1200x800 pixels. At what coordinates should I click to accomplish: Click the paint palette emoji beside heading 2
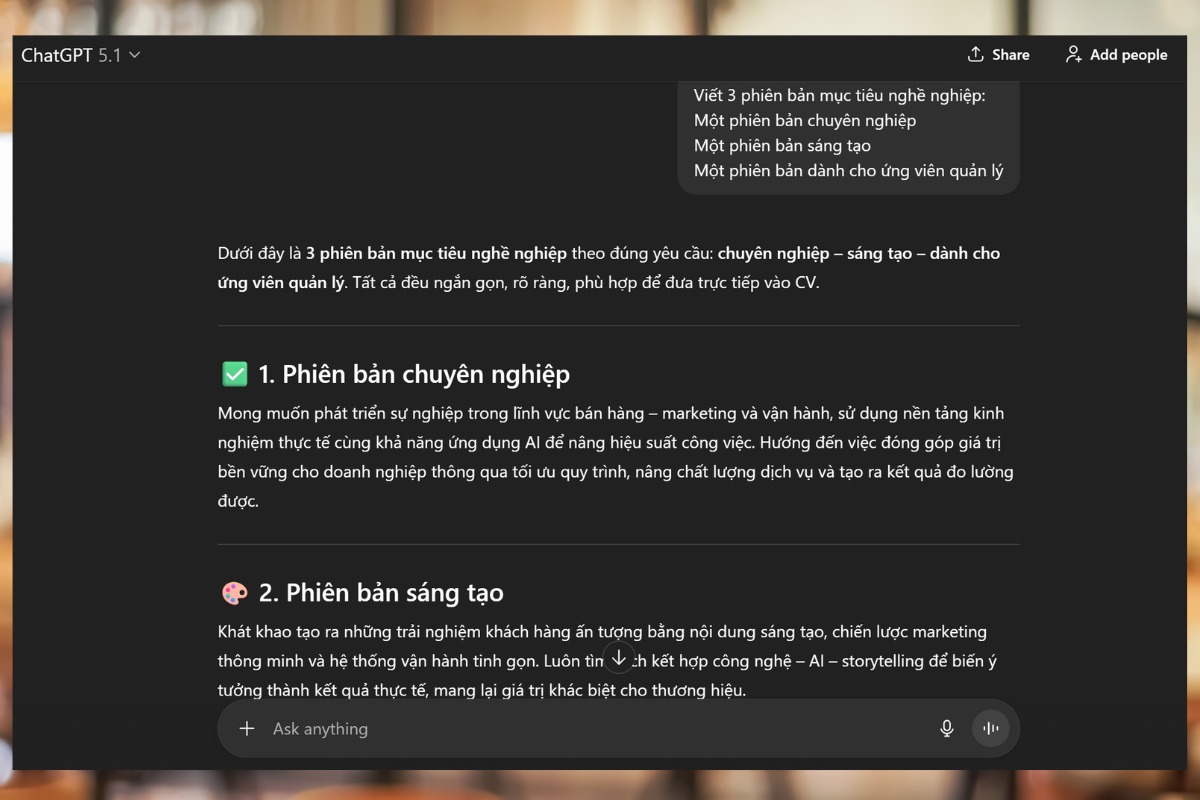(235, 593)
